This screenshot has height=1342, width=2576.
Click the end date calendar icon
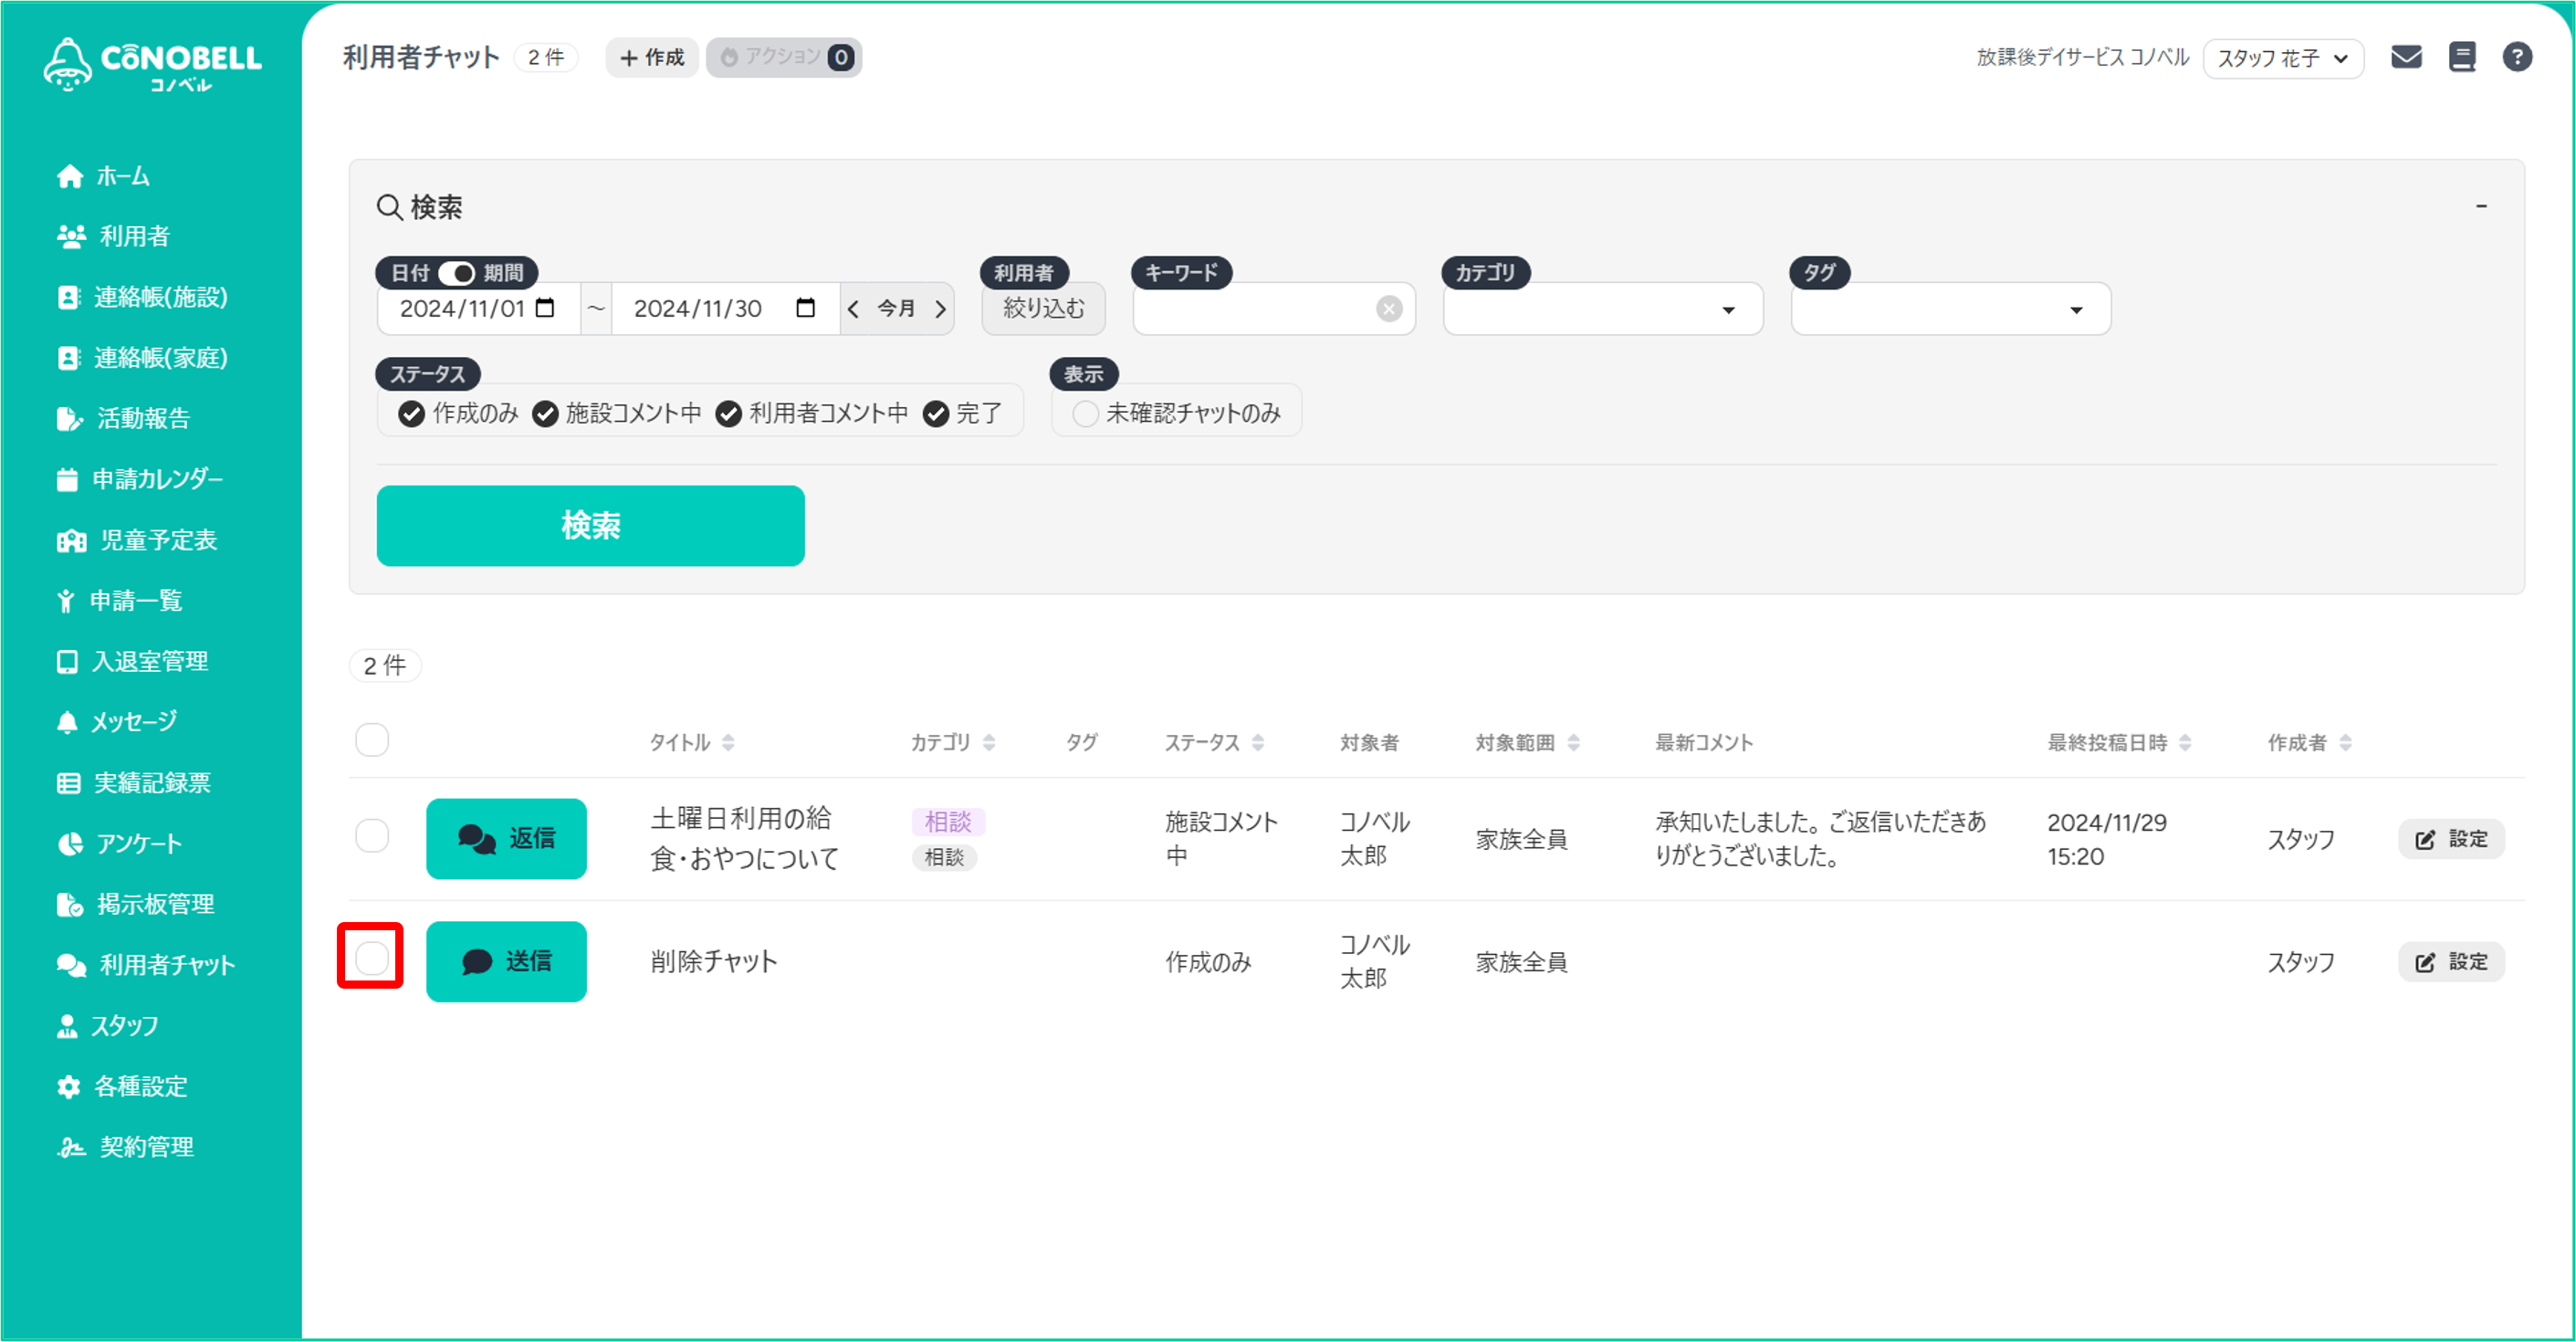(805, 308)
